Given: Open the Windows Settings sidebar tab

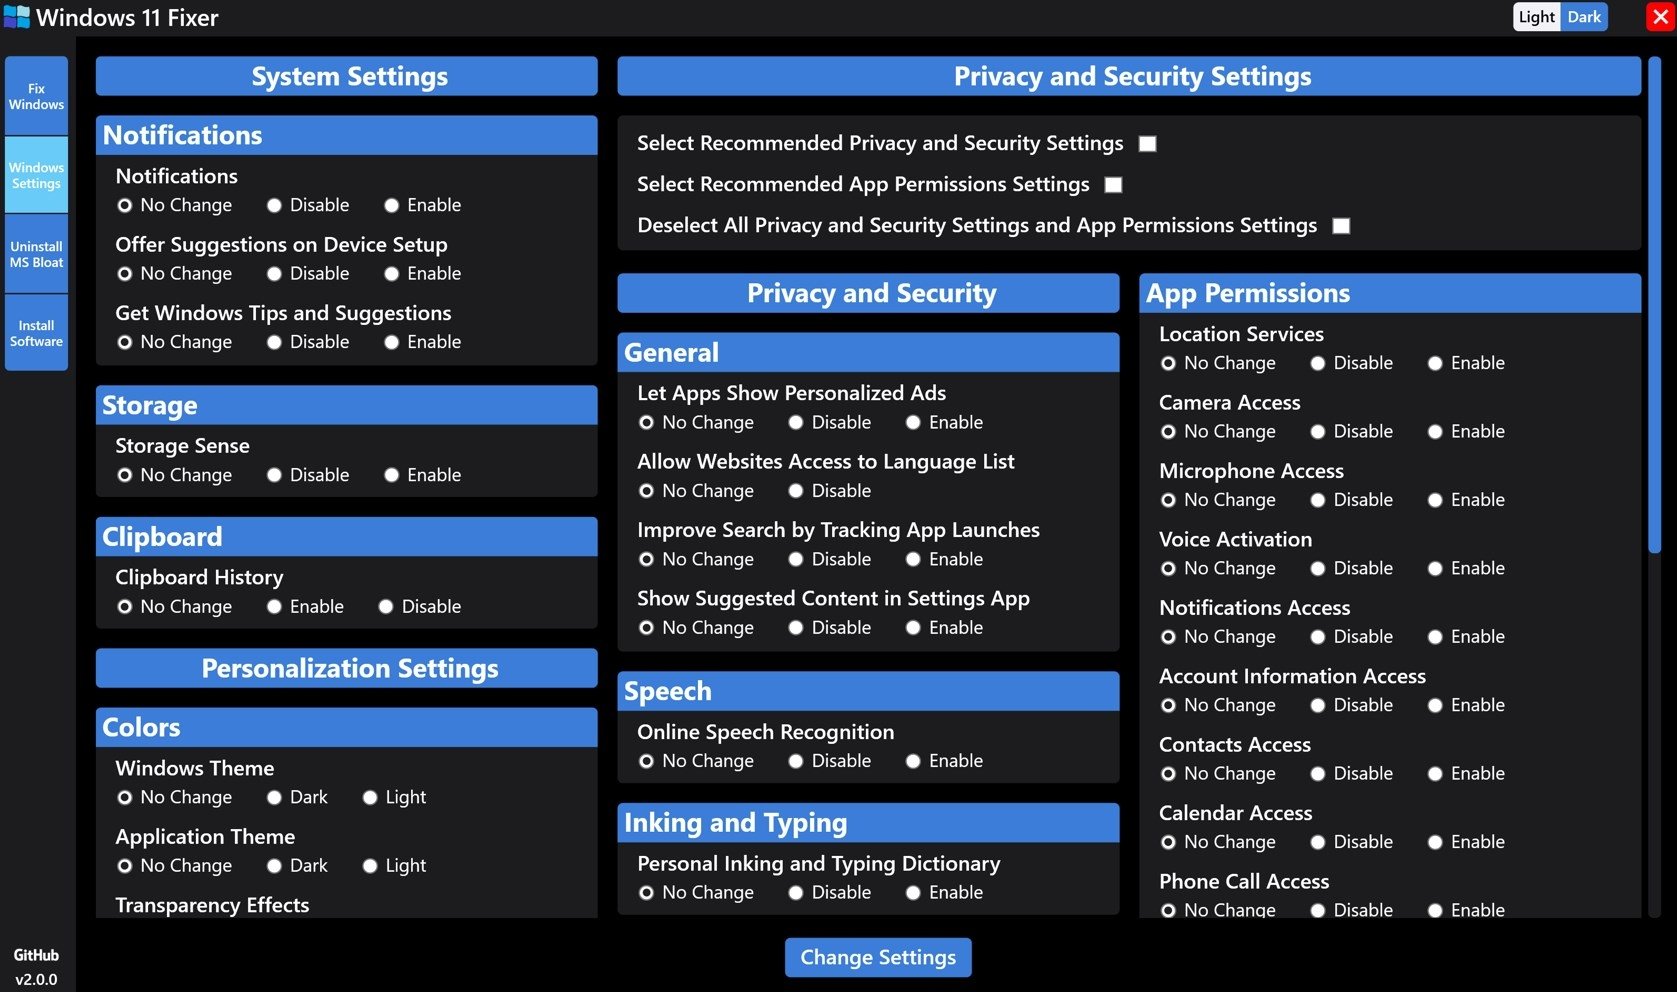Looking at the screenshot, I should (36, 175).
